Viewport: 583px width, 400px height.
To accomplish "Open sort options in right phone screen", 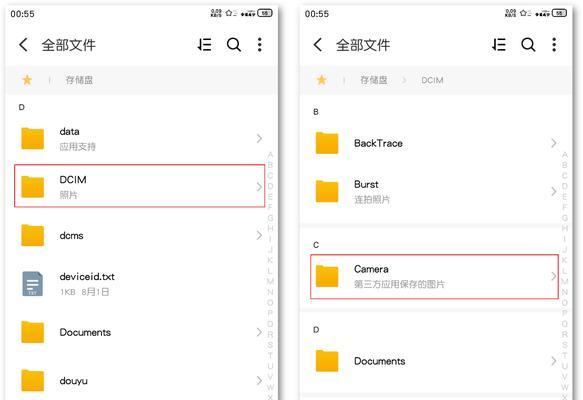I will [x=499, y=45].
